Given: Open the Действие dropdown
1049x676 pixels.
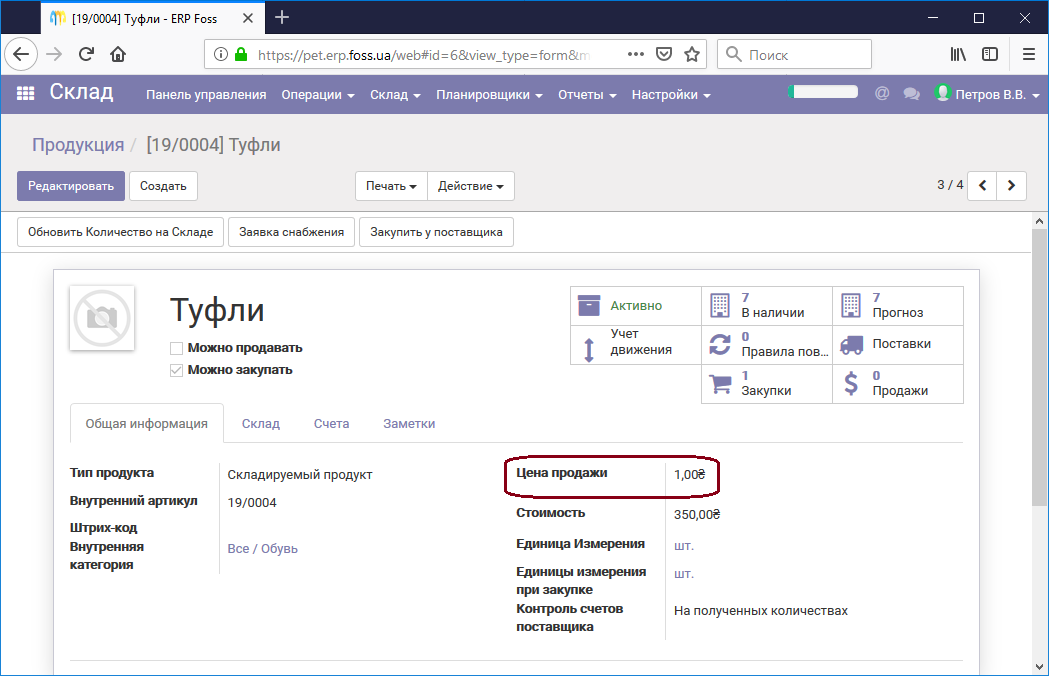Looking at the screenshot, I should tap(471, 186).
